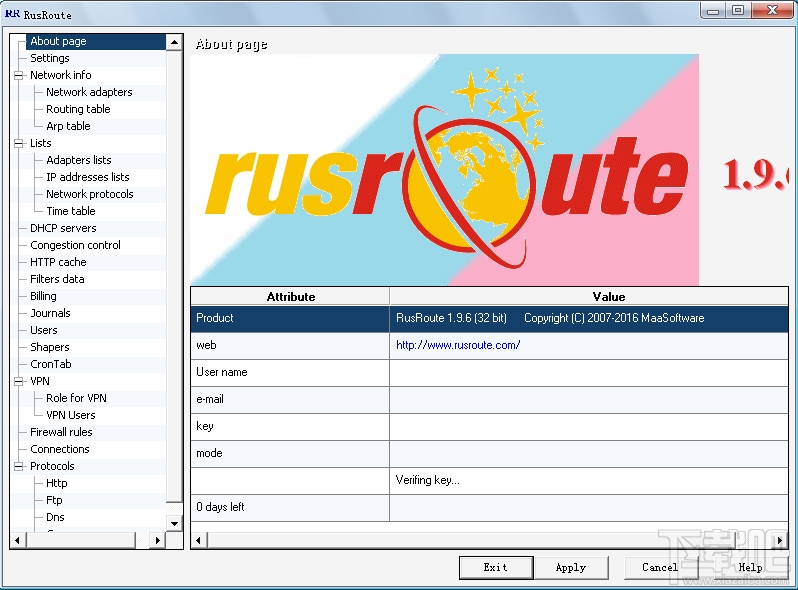
Task: Open Network adapters page
Action: [89, 92]
